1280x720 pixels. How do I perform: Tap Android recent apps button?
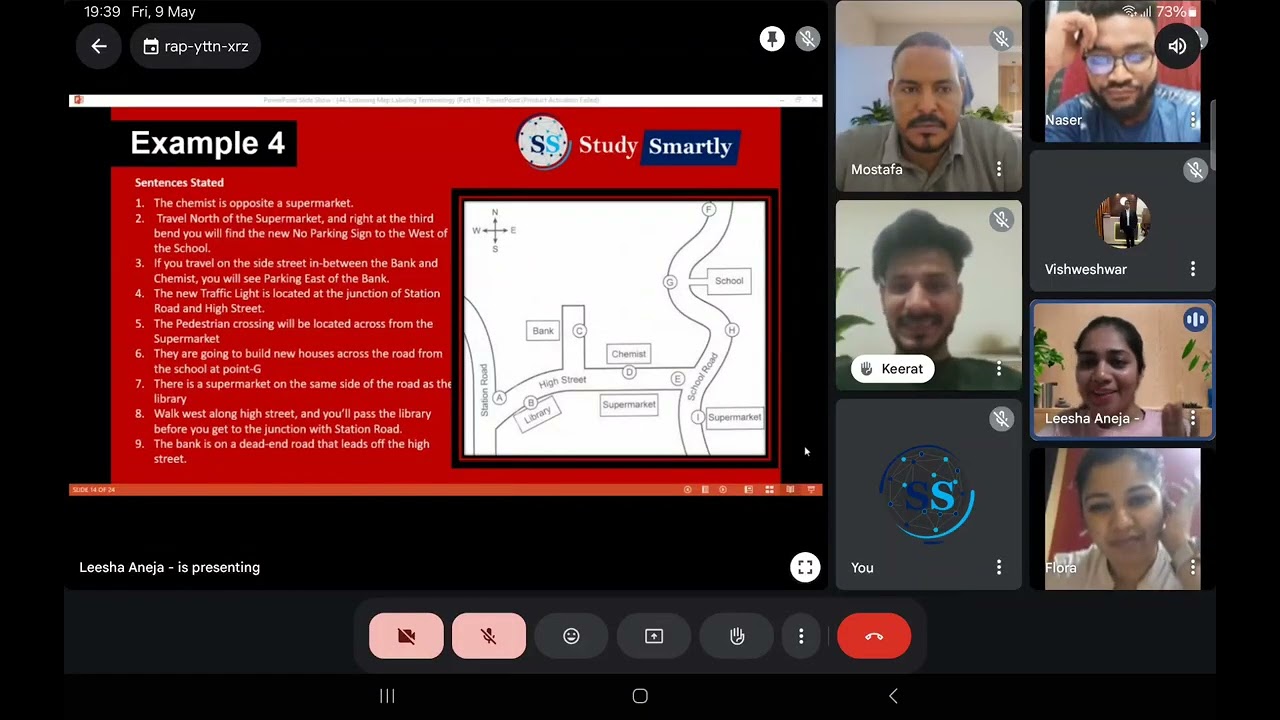(387, 696)
